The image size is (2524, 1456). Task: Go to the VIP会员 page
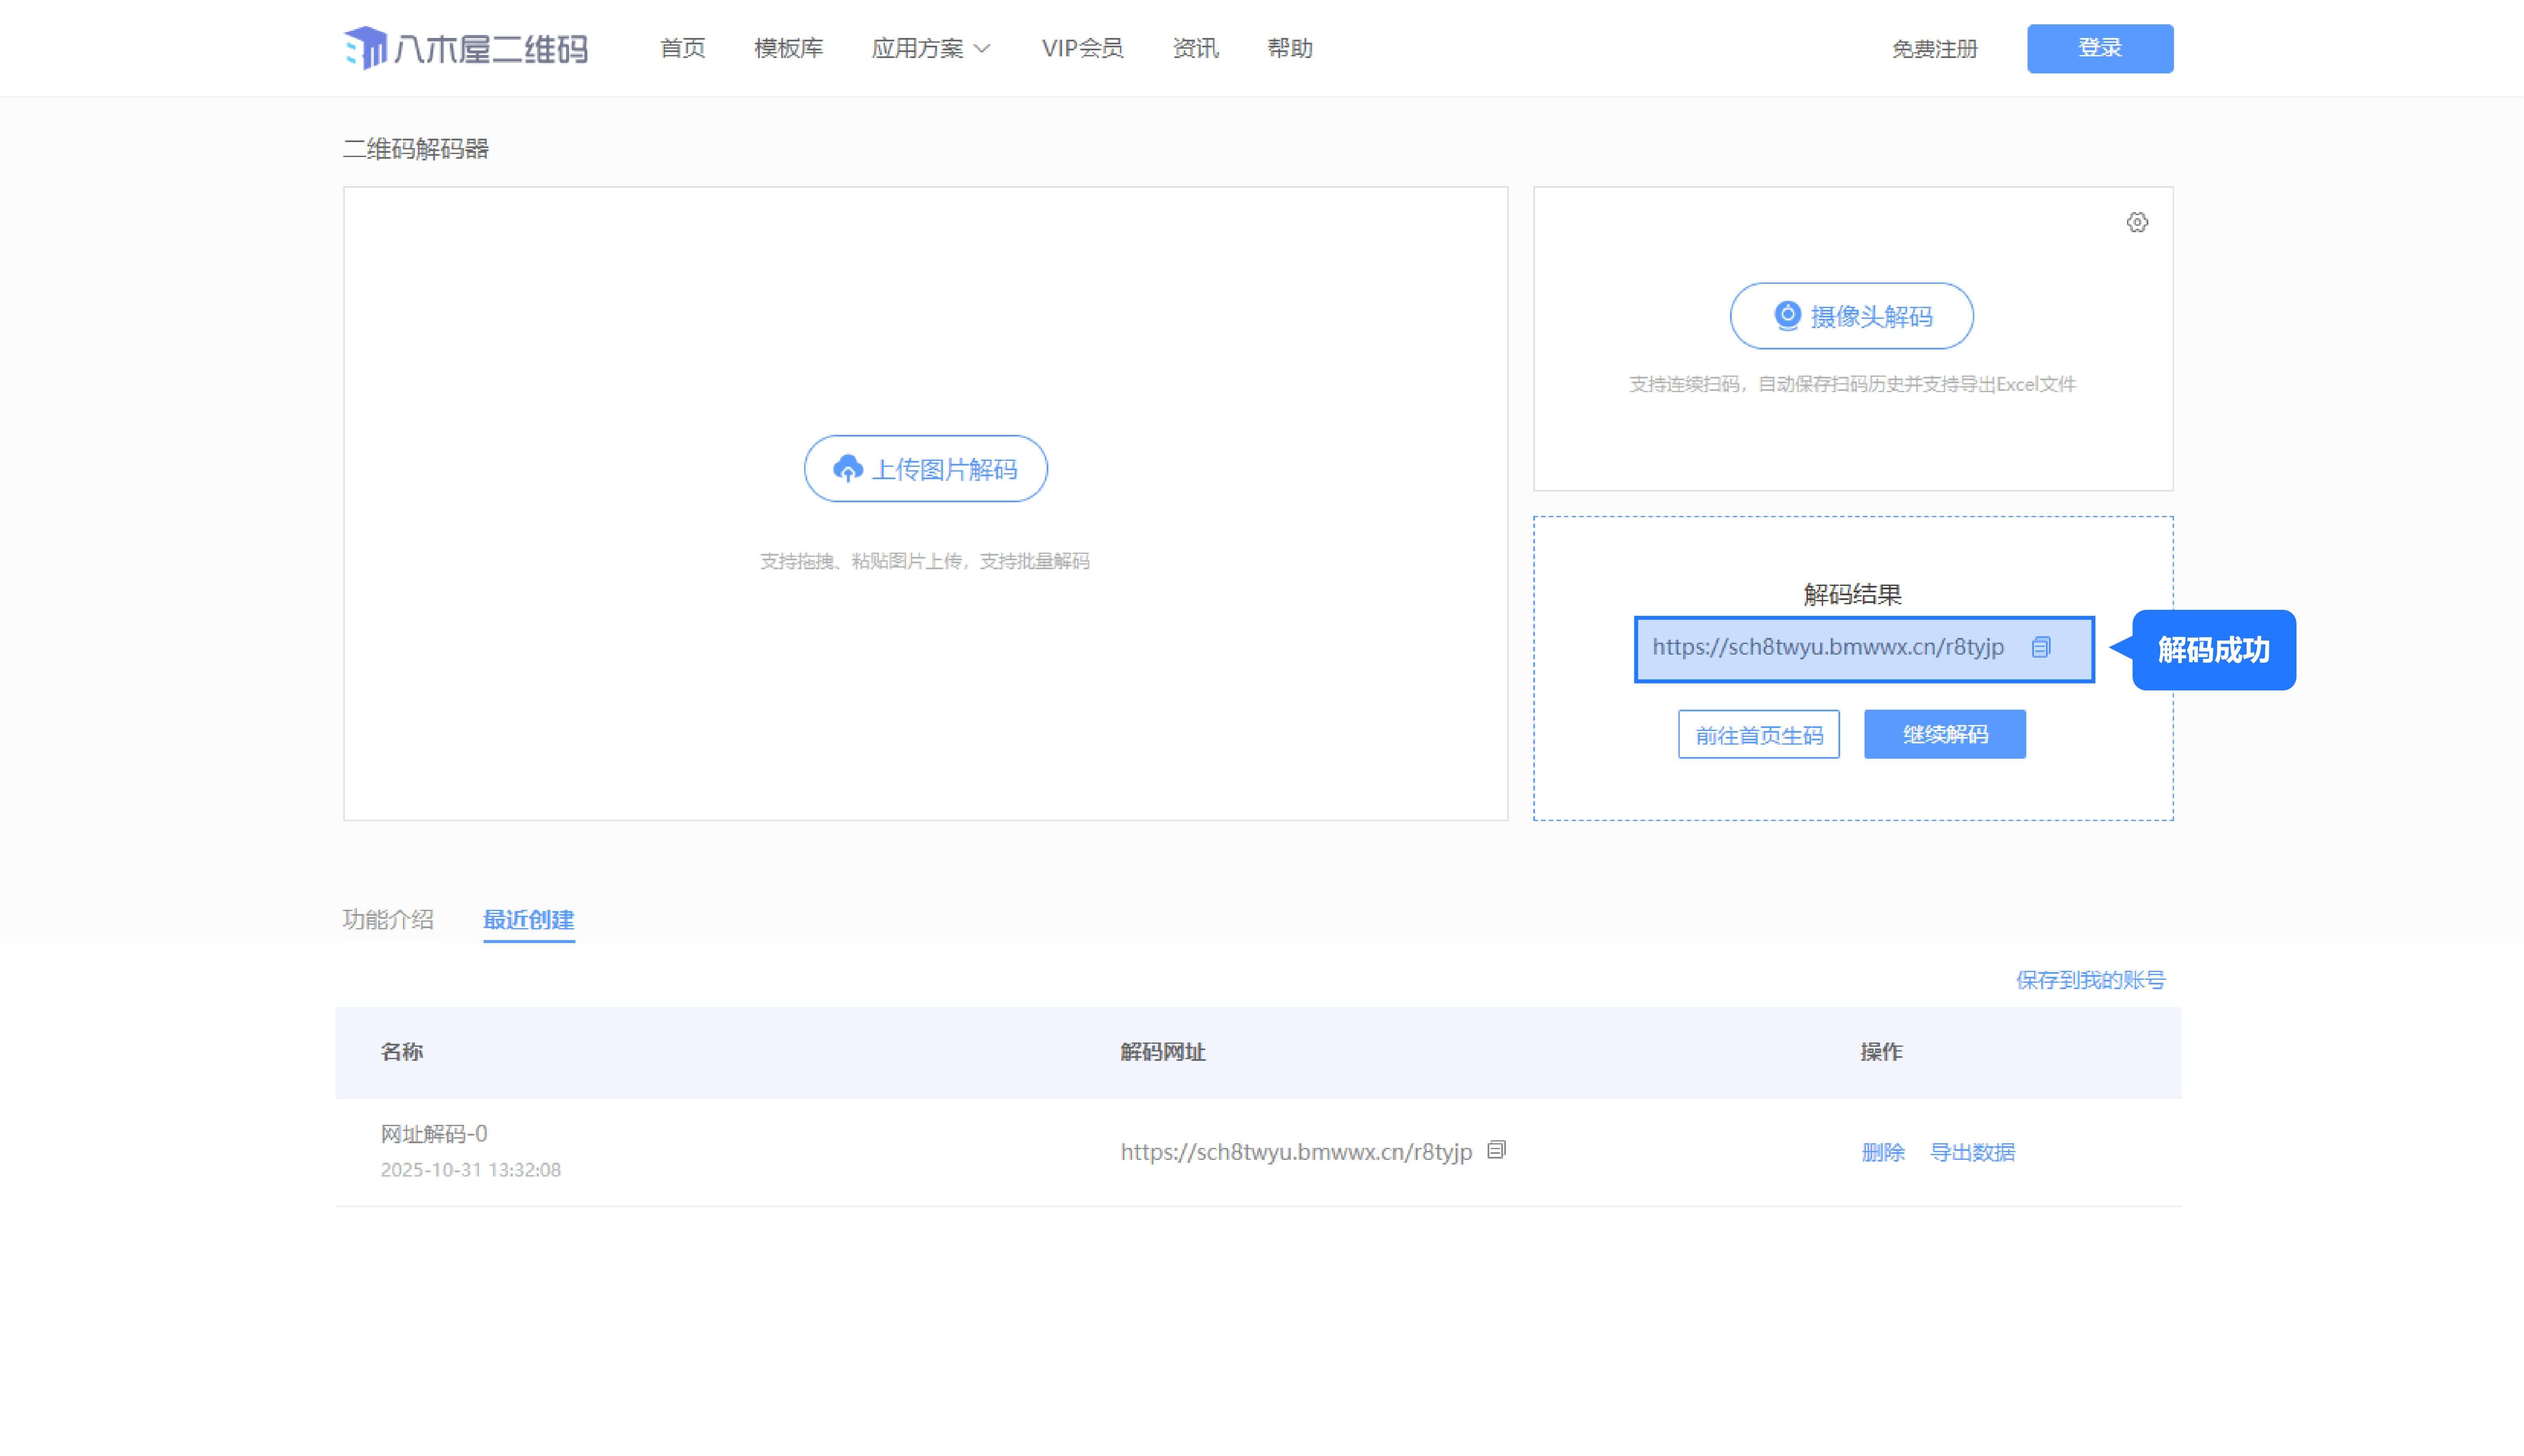(x=1082, y=48)
